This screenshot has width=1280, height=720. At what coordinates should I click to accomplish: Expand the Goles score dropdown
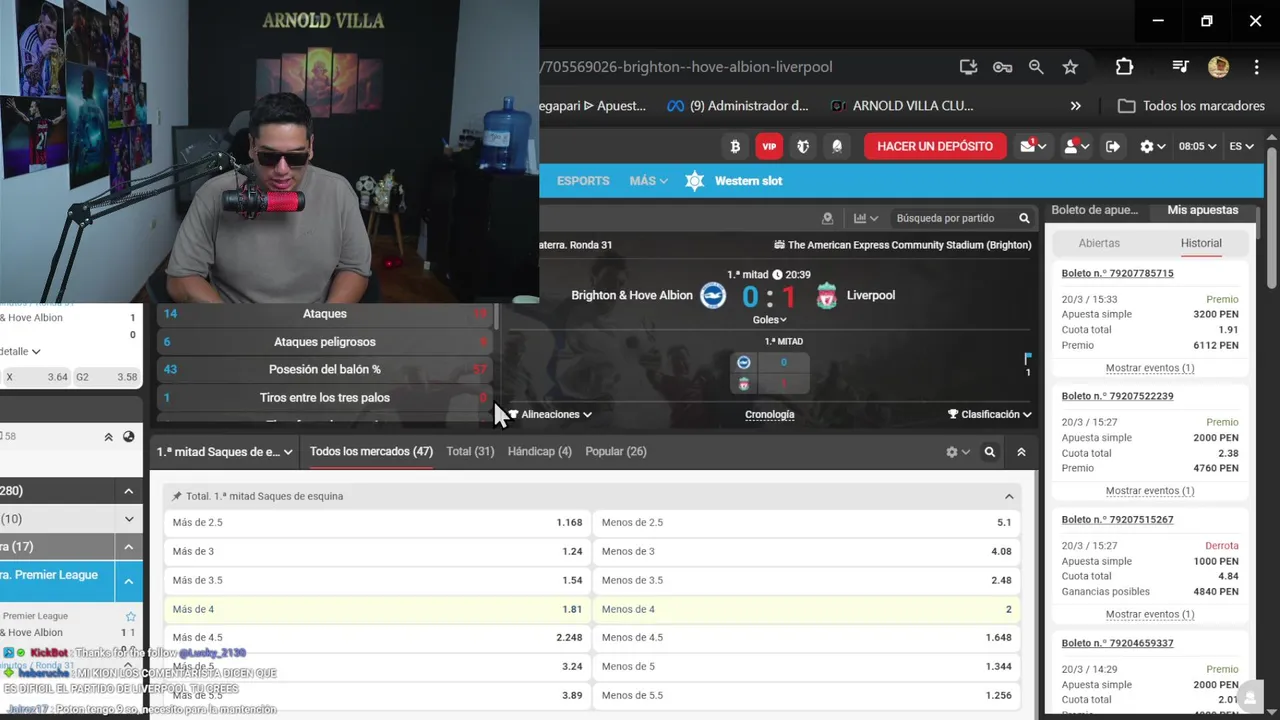769,320
